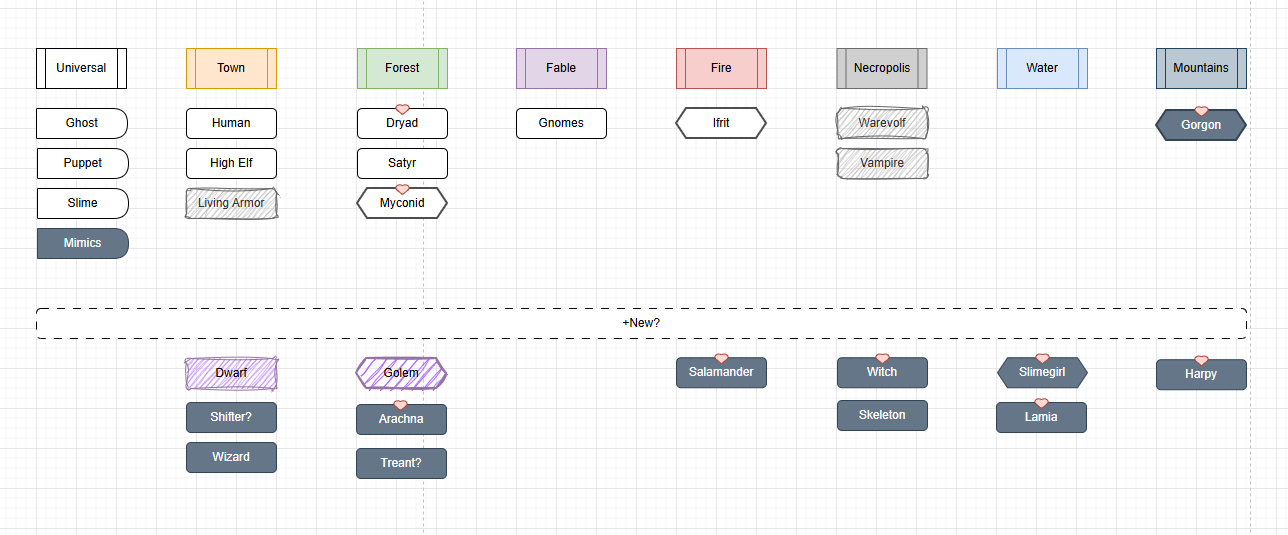
Task: Click the Treant? node
Action: (x=401, y=463)
